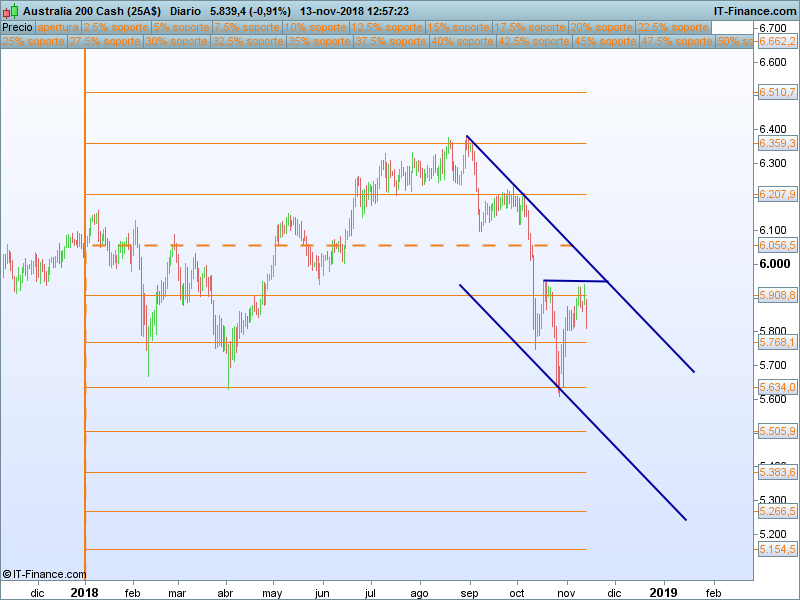Click the 2018 year label on the time axis
Viewport: 800px width, 600px height.
pos(85,593)
